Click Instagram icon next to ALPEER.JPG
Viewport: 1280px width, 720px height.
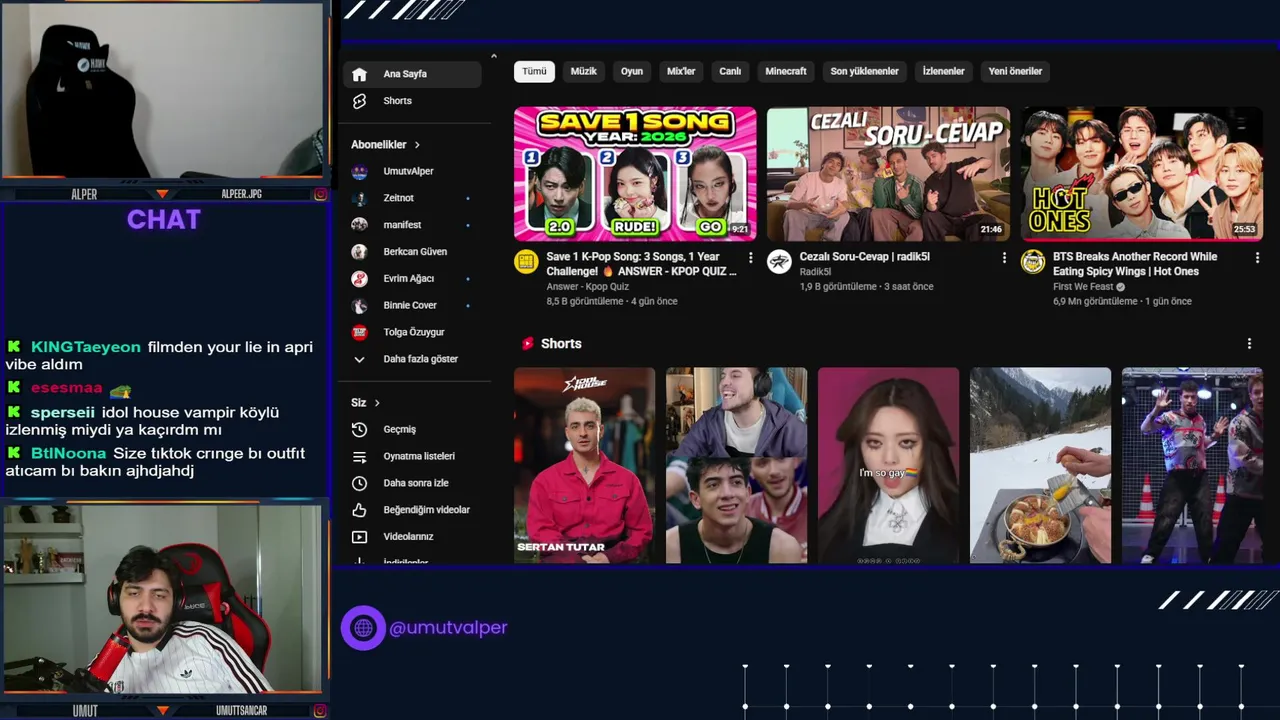pos(320,194)
